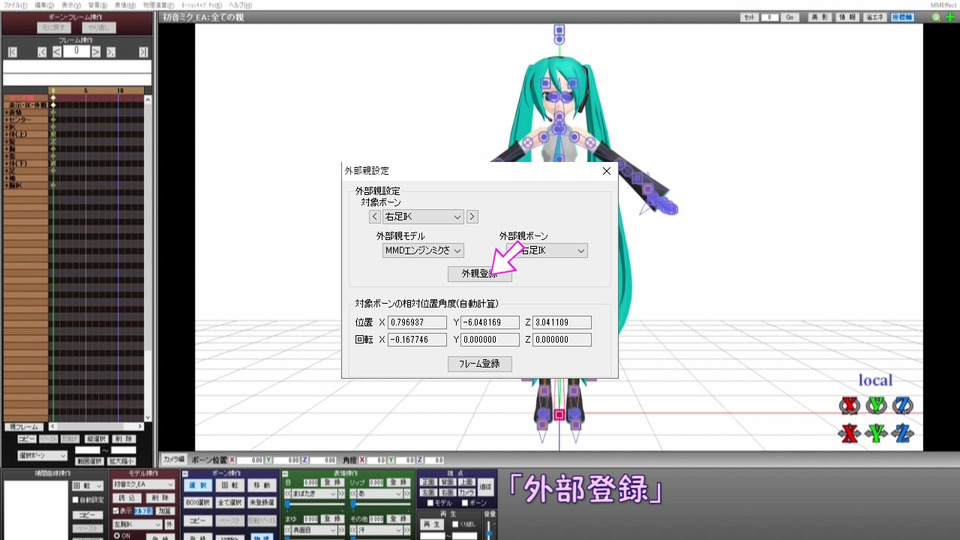Open interpolation 回転 dropdown
The image size is (960, 540).
[88, 486]
